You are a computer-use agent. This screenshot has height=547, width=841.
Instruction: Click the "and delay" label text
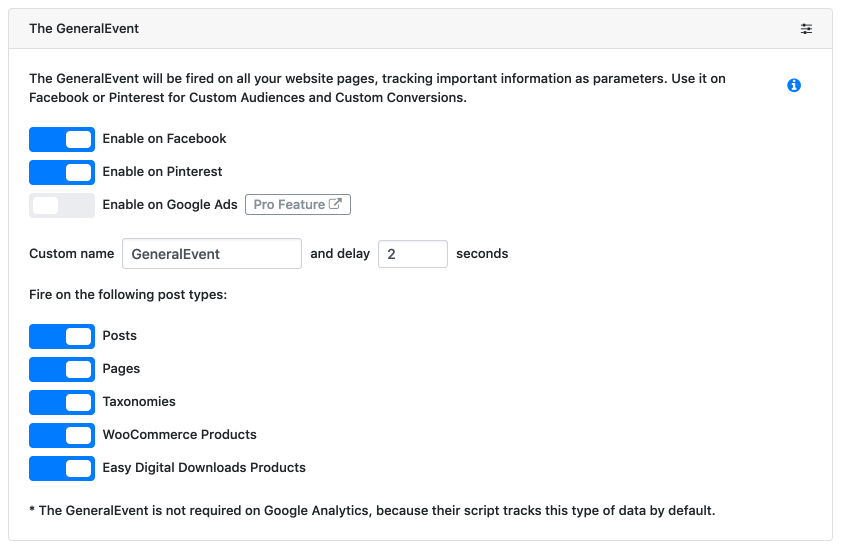click(x=340, y=254)
